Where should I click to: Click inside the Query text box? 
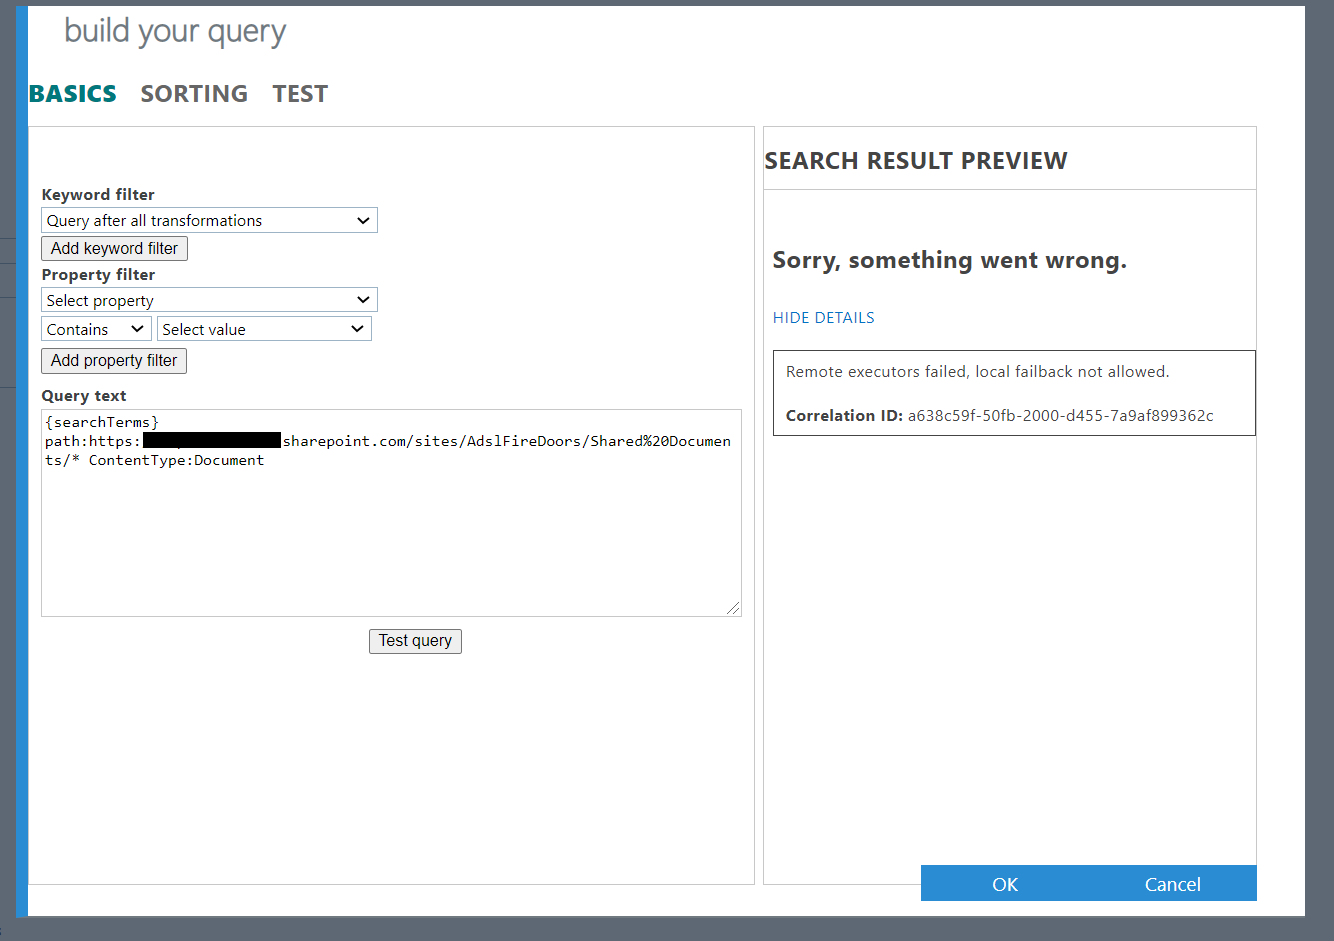(390, 510)
